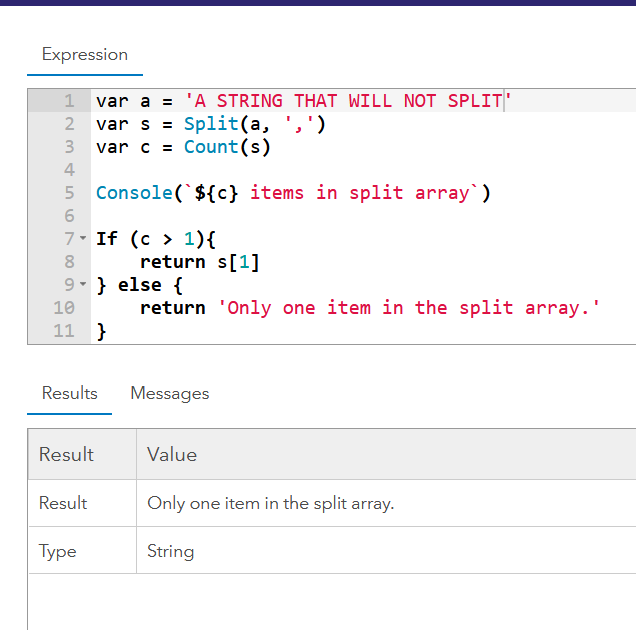Open the Messages tab
Viewport: 636px width, 630px height.
click(x=170, y=393)
